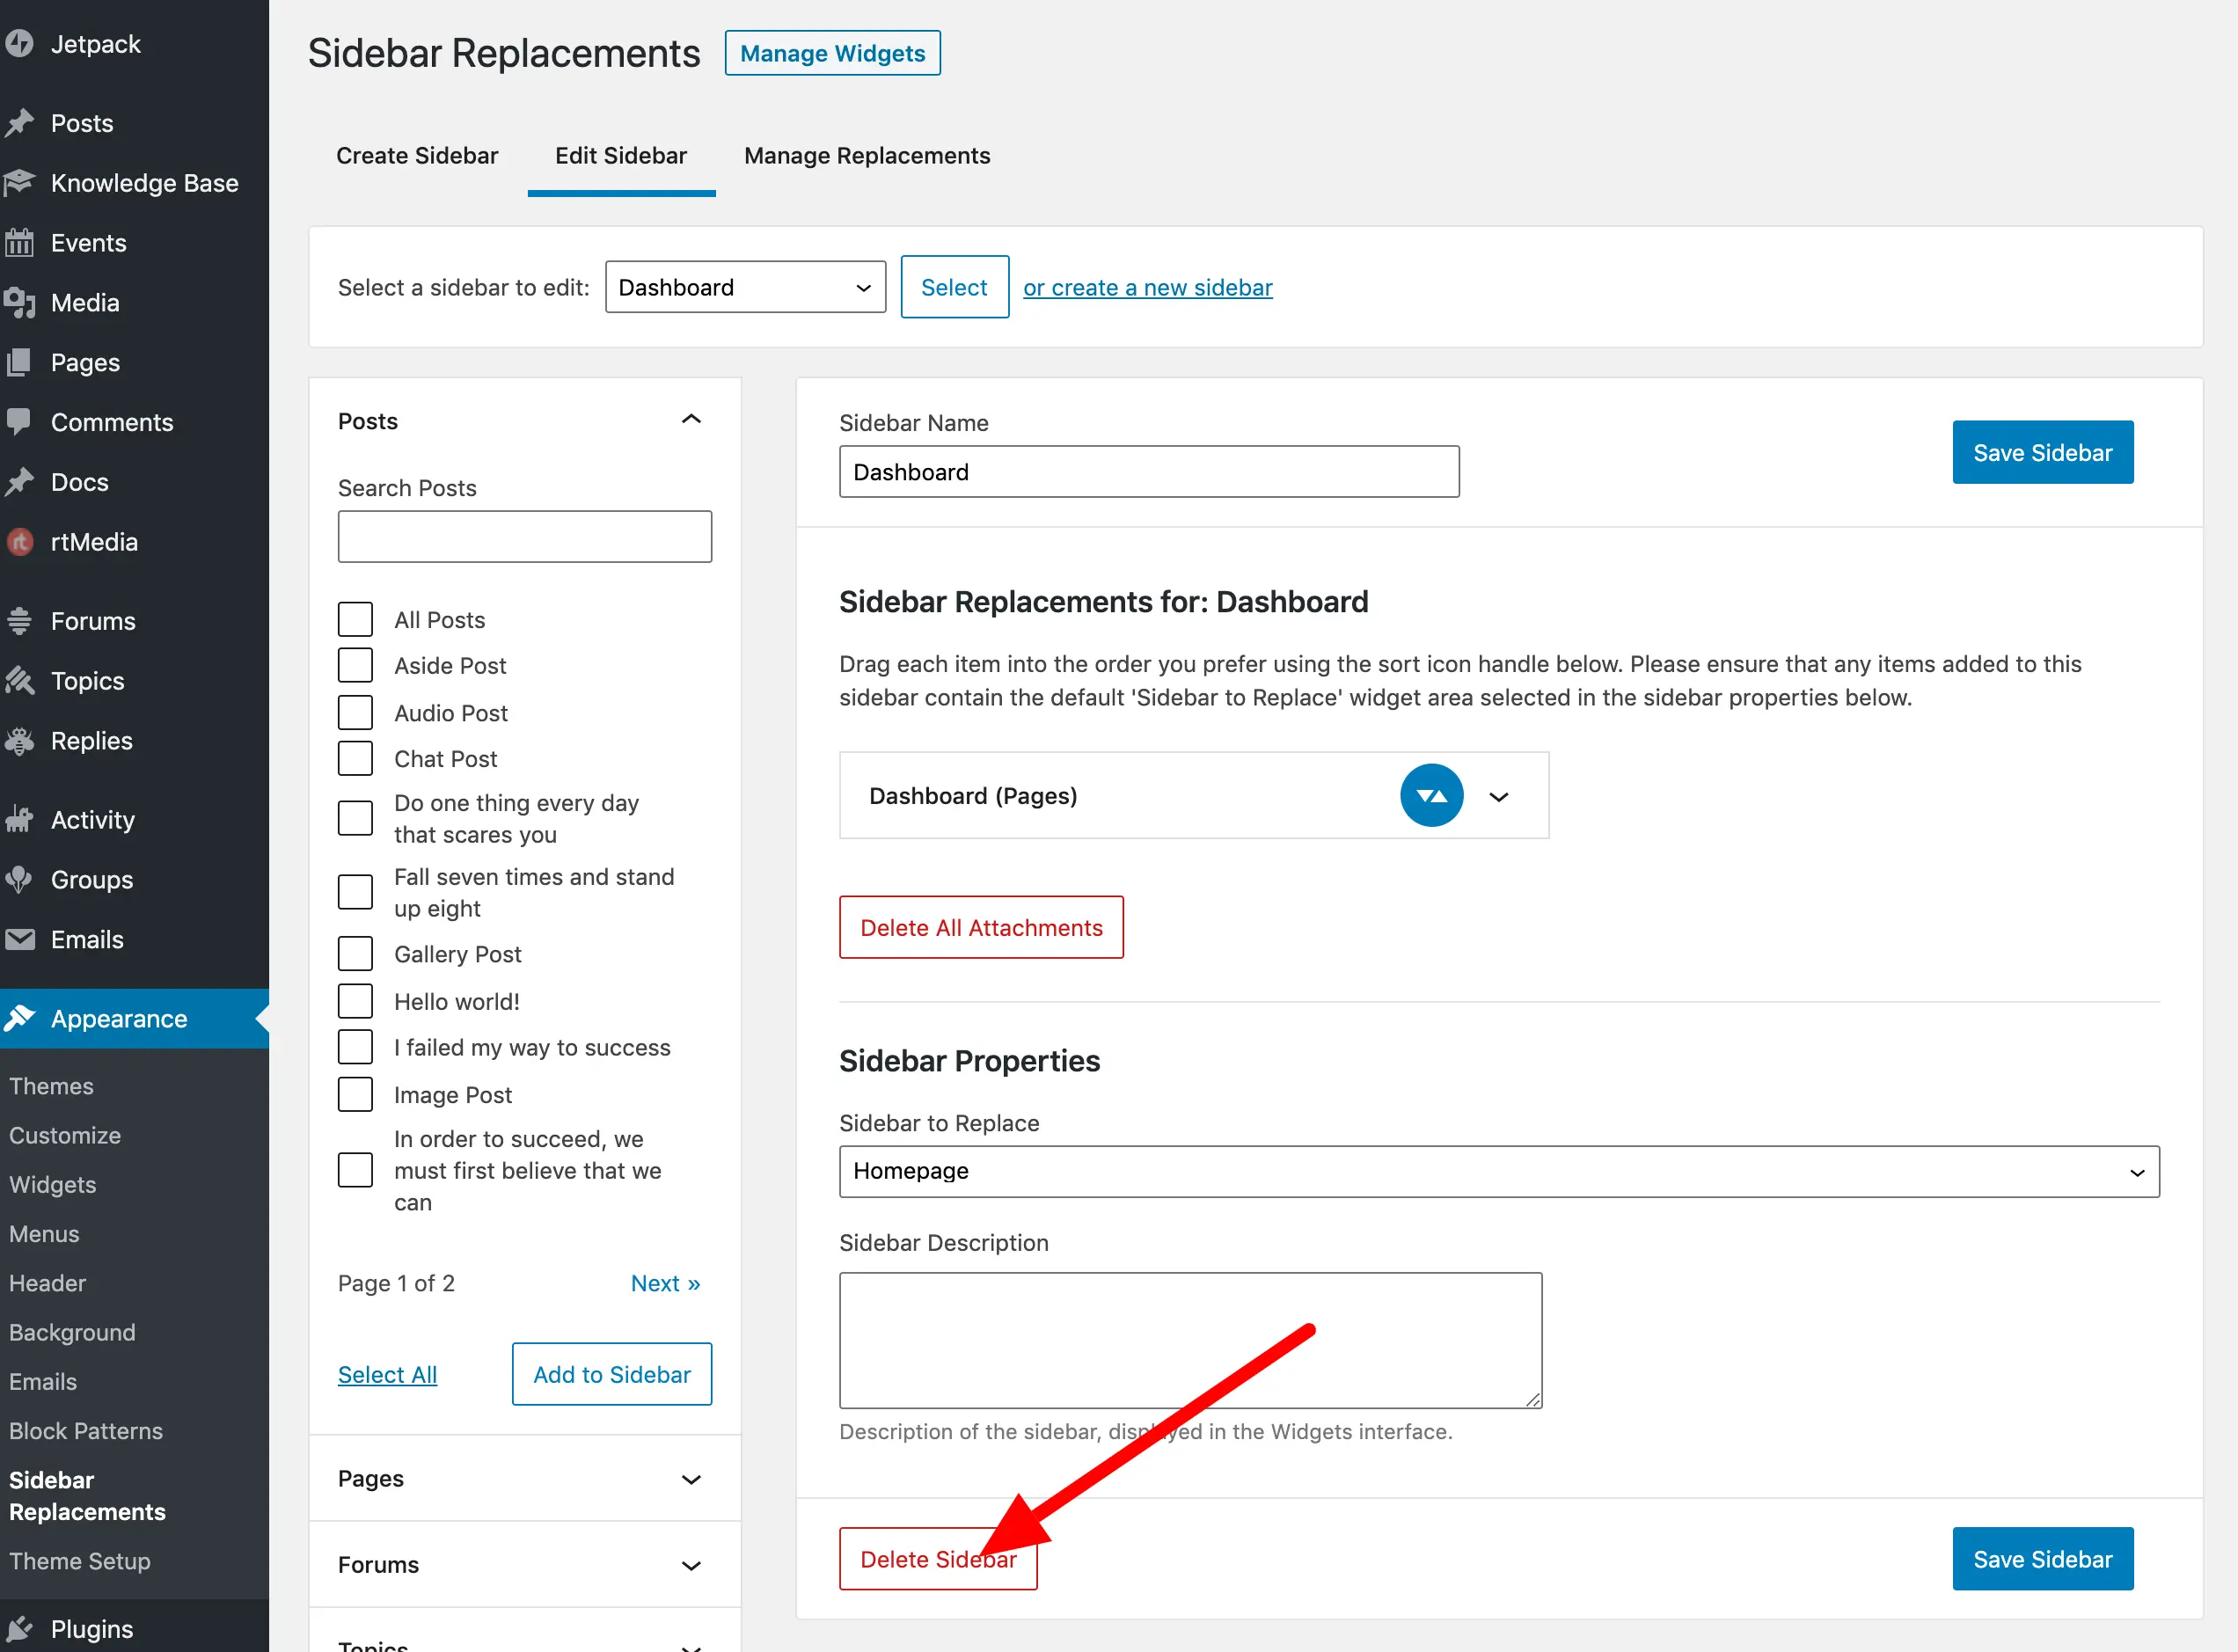Click the Events calendar icon

pos(19,243)
